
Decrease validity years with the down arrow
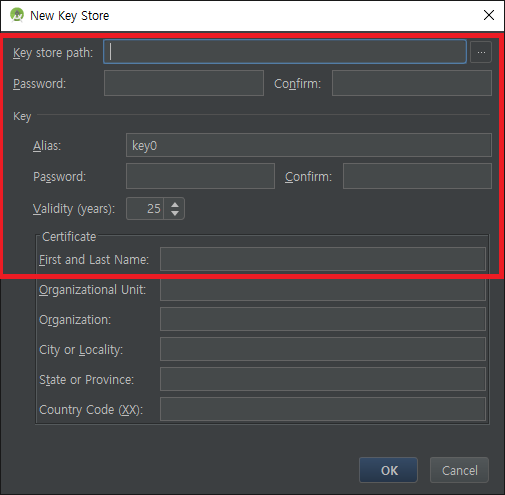click(175, 213)
